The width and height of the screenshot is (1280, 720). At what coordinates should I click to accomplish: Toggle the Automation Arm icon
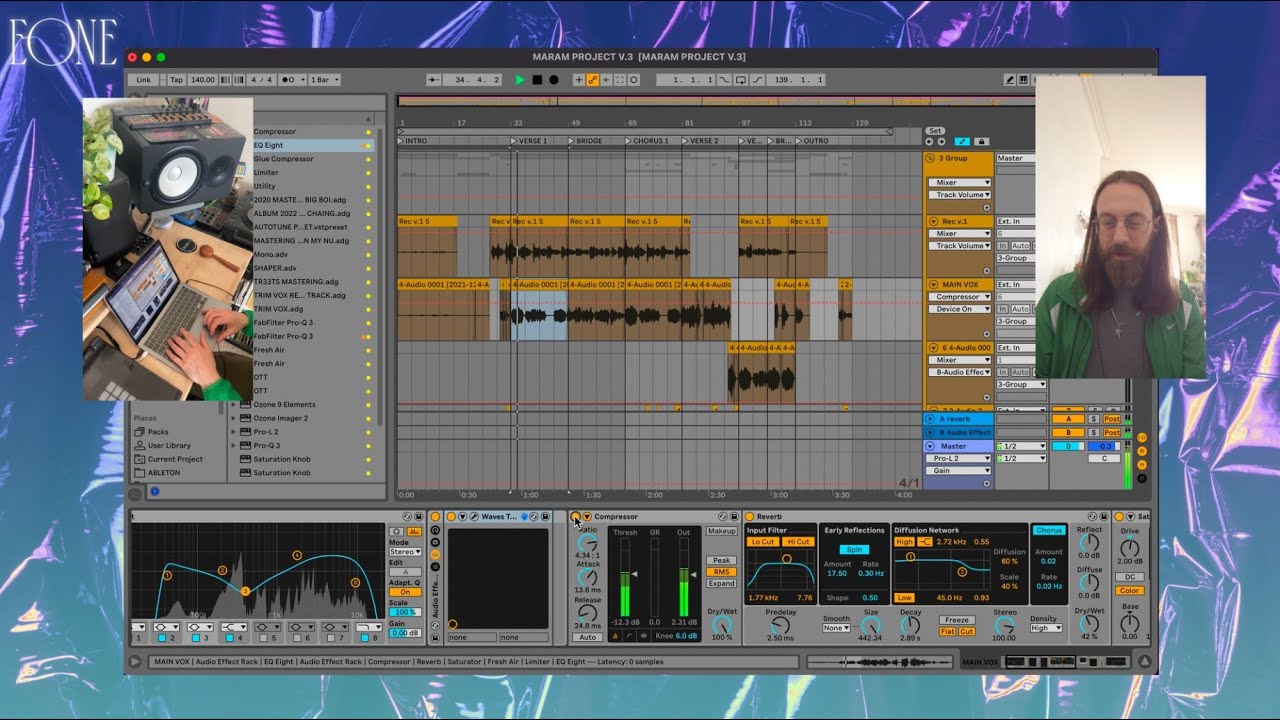(592, 80)
